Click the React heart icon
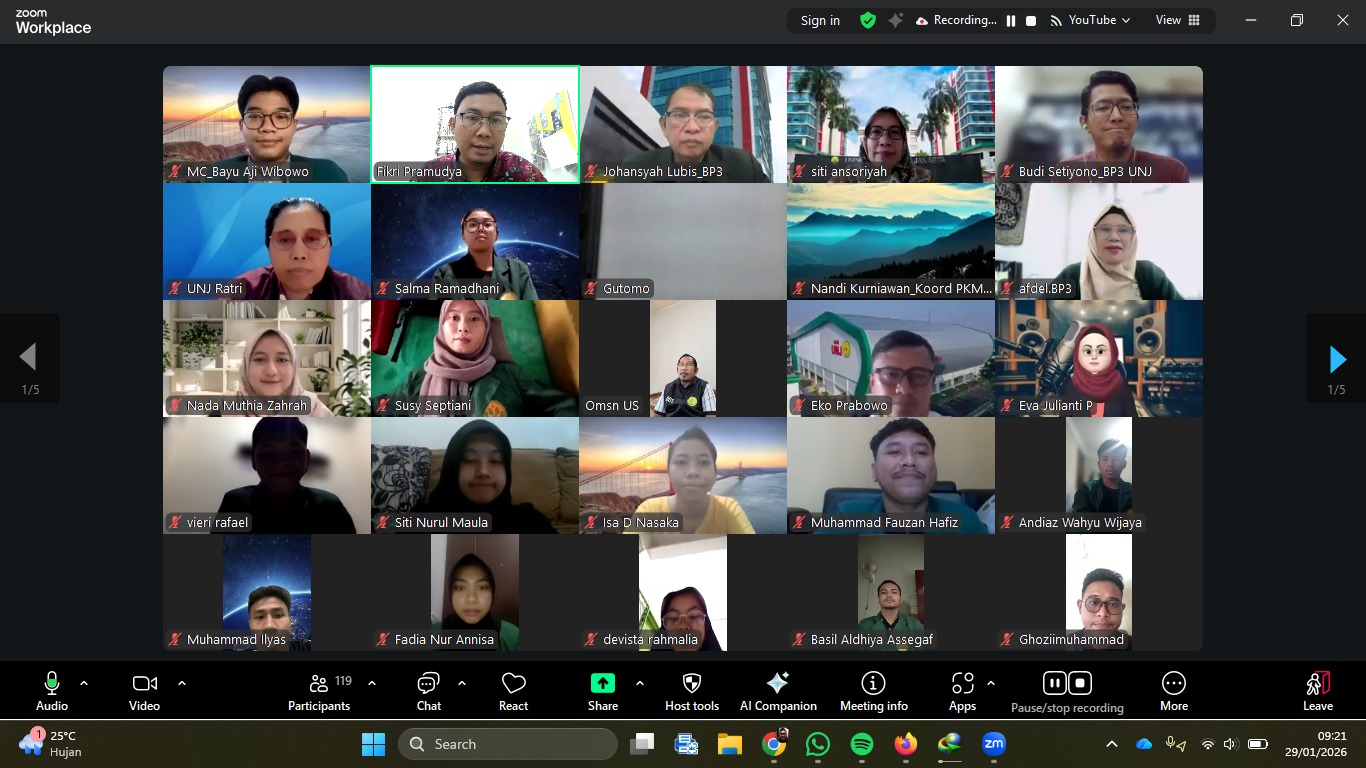The width and height of the screenshot is (1366, 768). [513, 691]
